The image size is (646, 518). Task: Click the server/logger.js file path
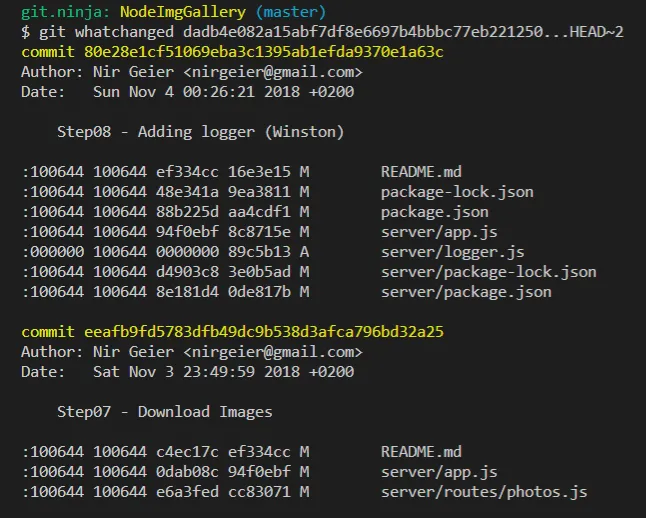coord(452,251)
